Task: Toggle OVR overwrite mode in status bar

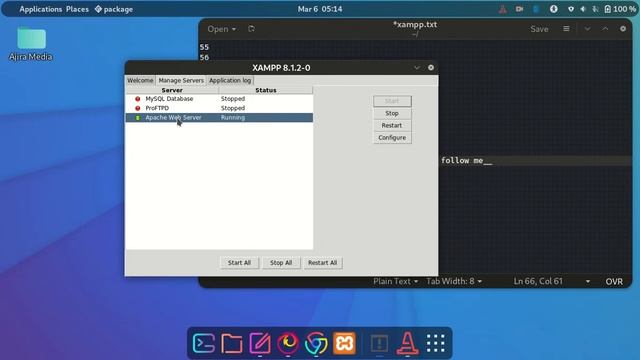Action: pos(614,281)
